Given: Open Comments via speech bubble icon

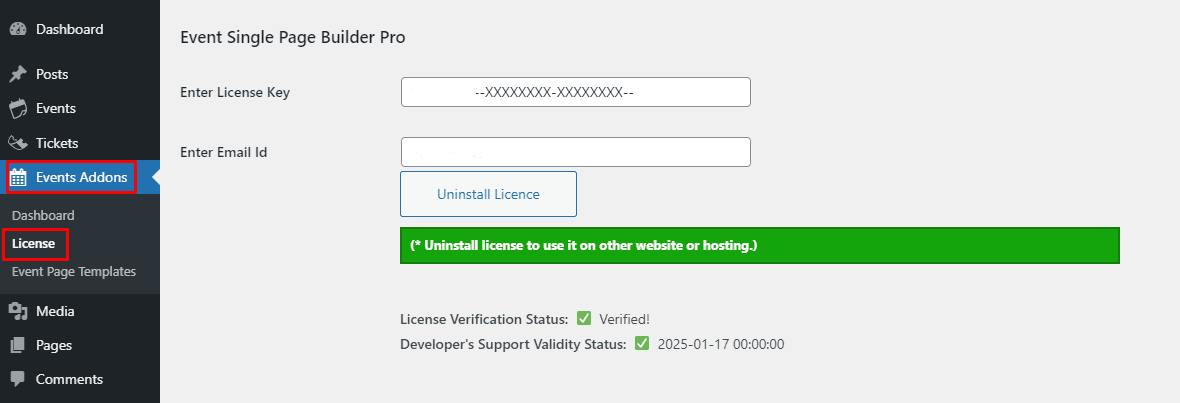Looking at the screenshot, I should [18, 380].
